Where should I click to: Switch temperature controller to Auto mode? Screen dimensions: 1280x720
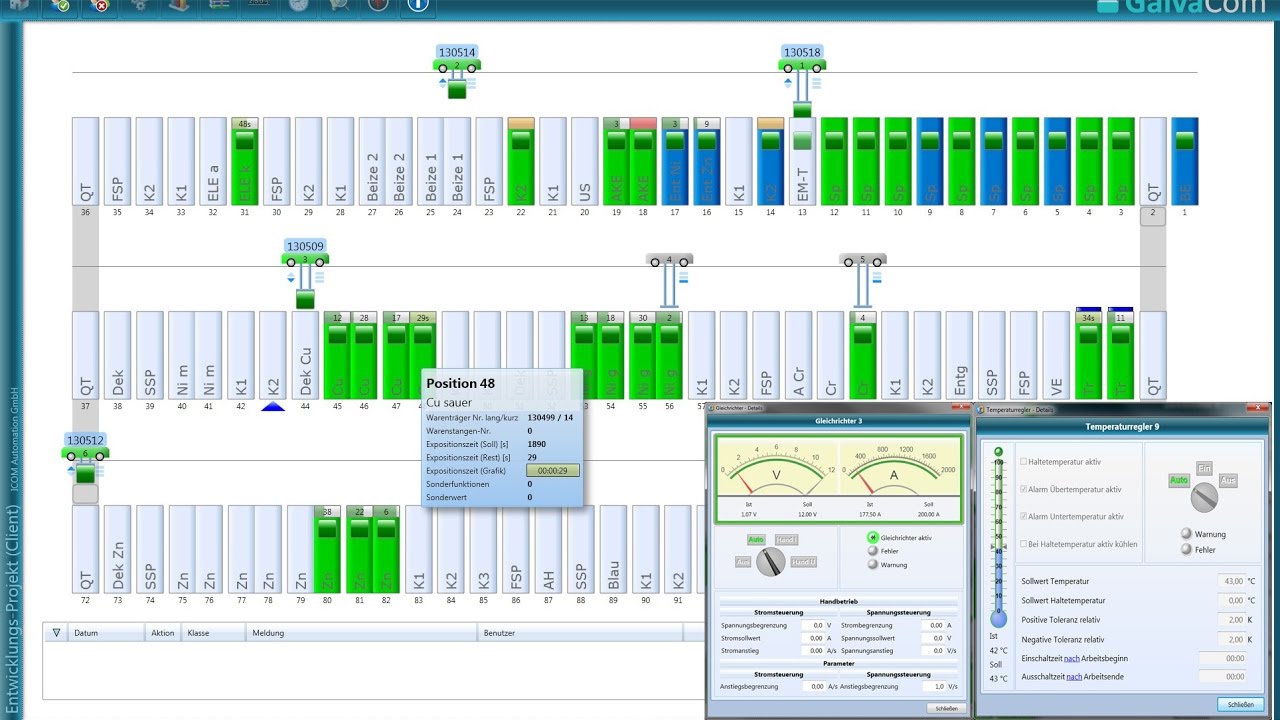(1179, 481)
